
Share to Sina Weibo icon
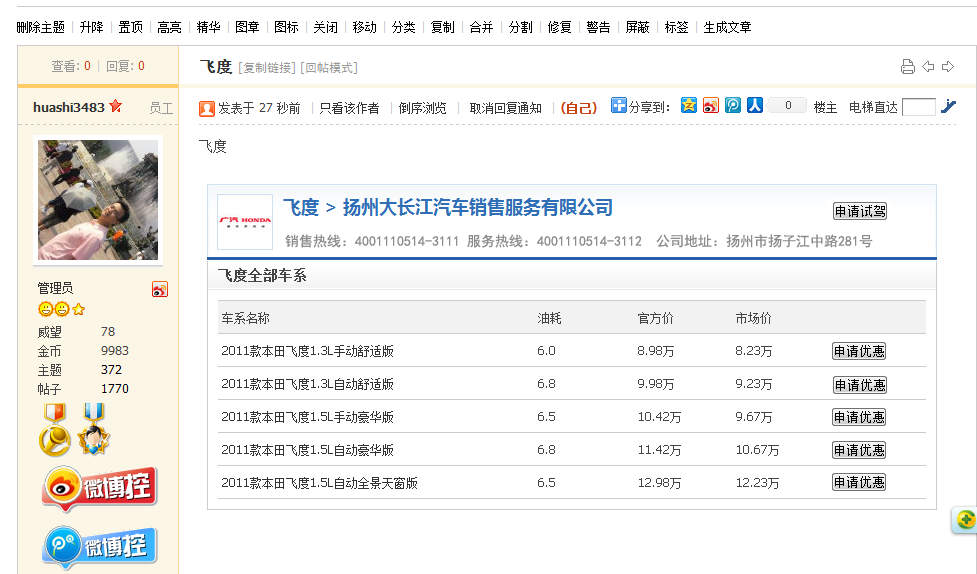711,105
